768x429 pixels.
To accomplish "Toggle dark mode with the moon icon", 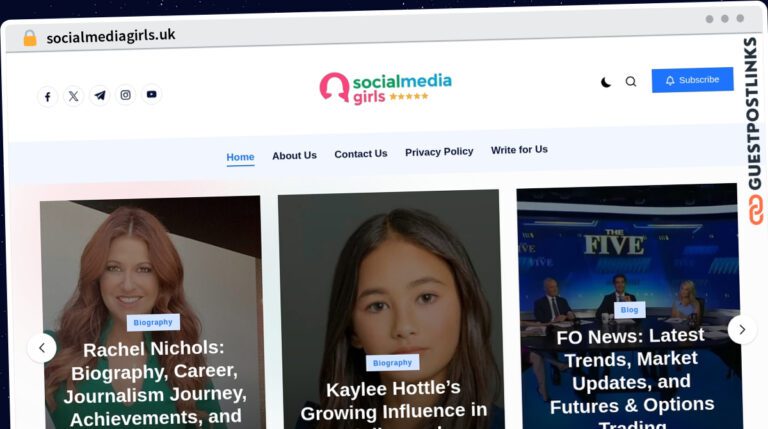I will click(x=606, y=82).
